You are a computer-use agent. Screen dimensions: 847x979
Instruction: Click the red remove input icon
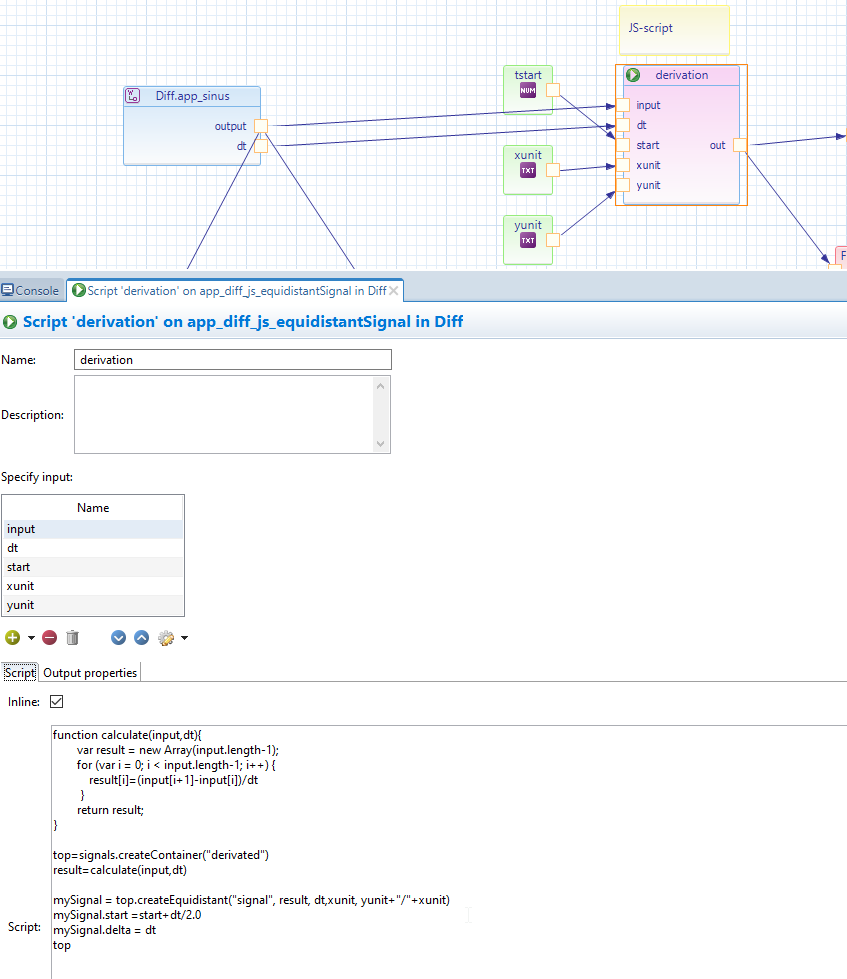(x=49, y=638)
